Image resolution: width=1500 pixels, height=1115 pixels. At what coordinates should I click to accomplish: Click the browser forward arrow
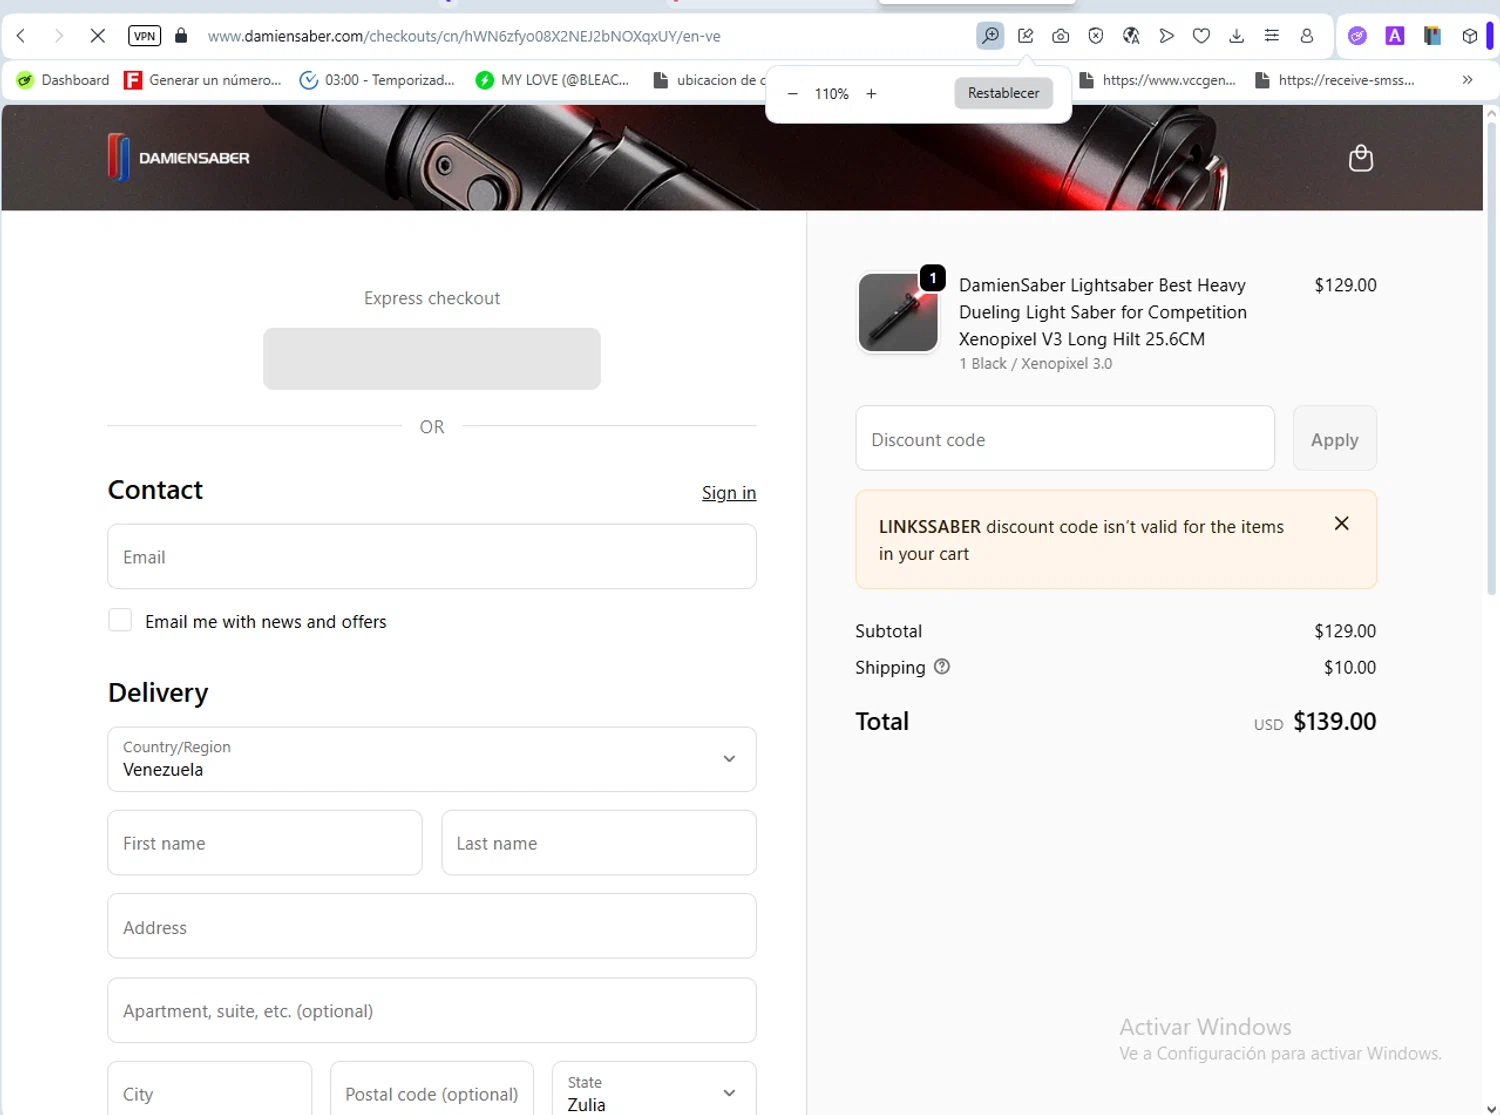59,36
